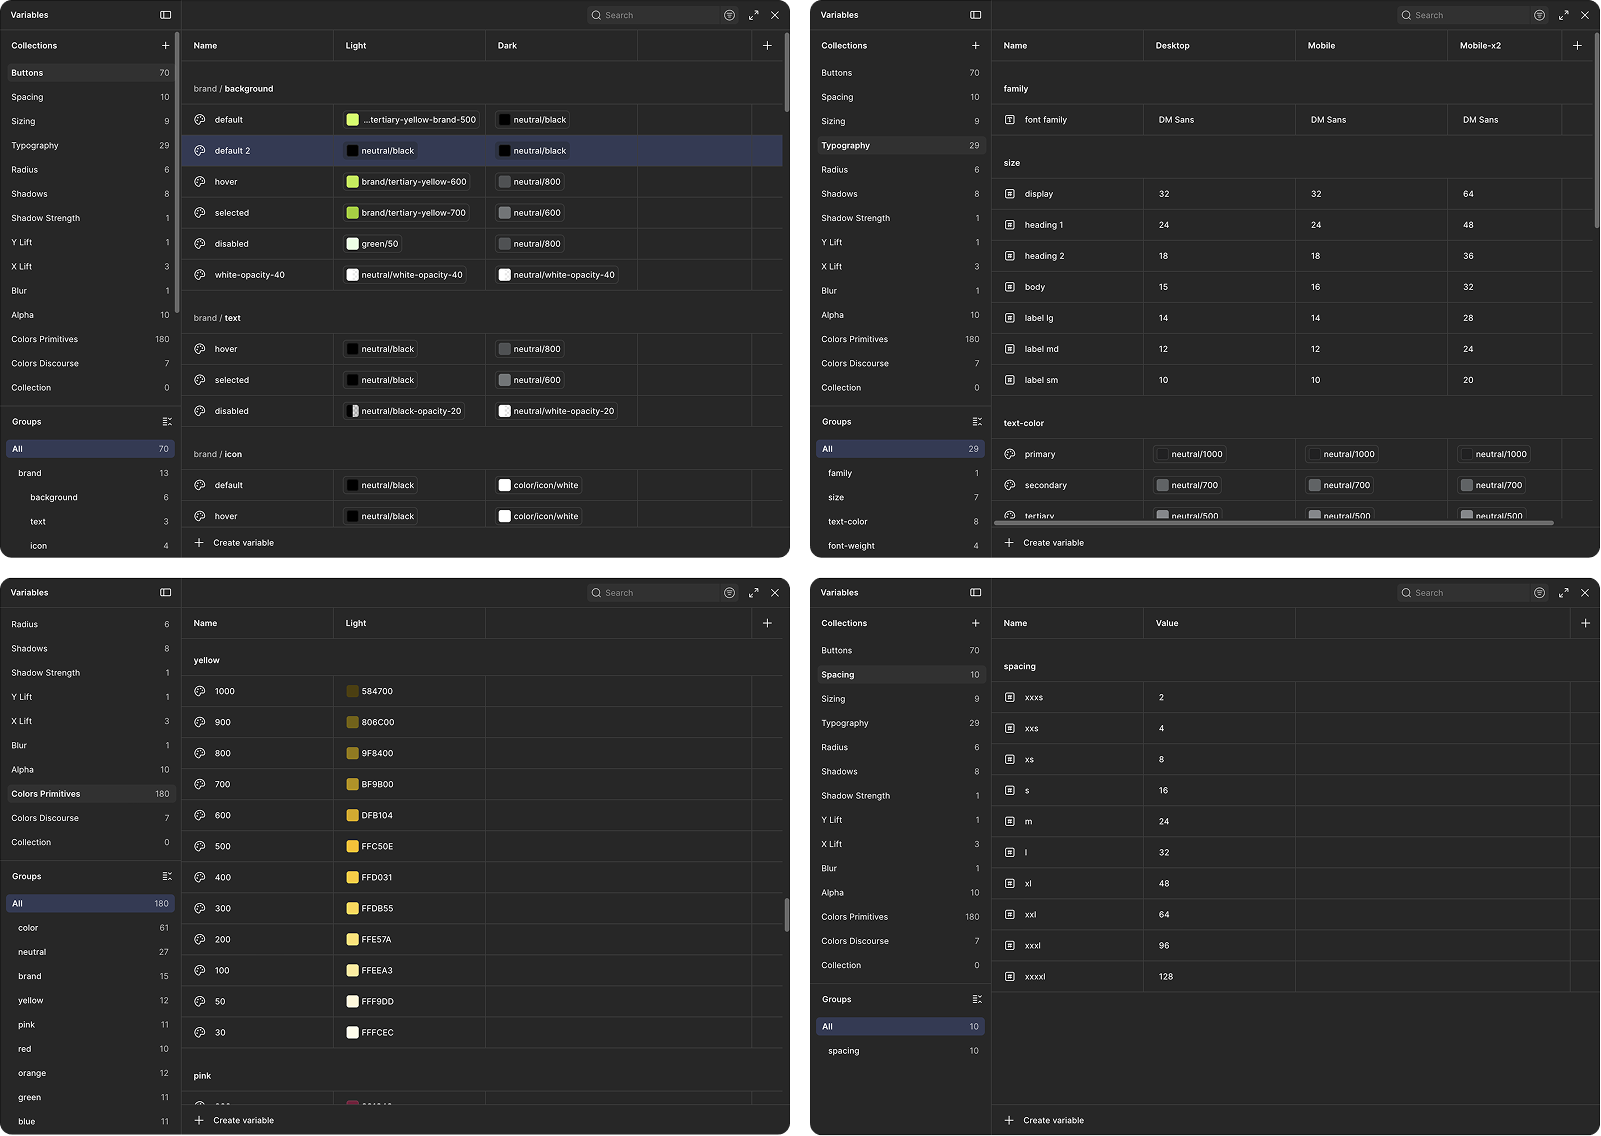This screenshot has height=1136, width=1601.
Task: Add a new collection in the Typography panel
Action: 975,46
